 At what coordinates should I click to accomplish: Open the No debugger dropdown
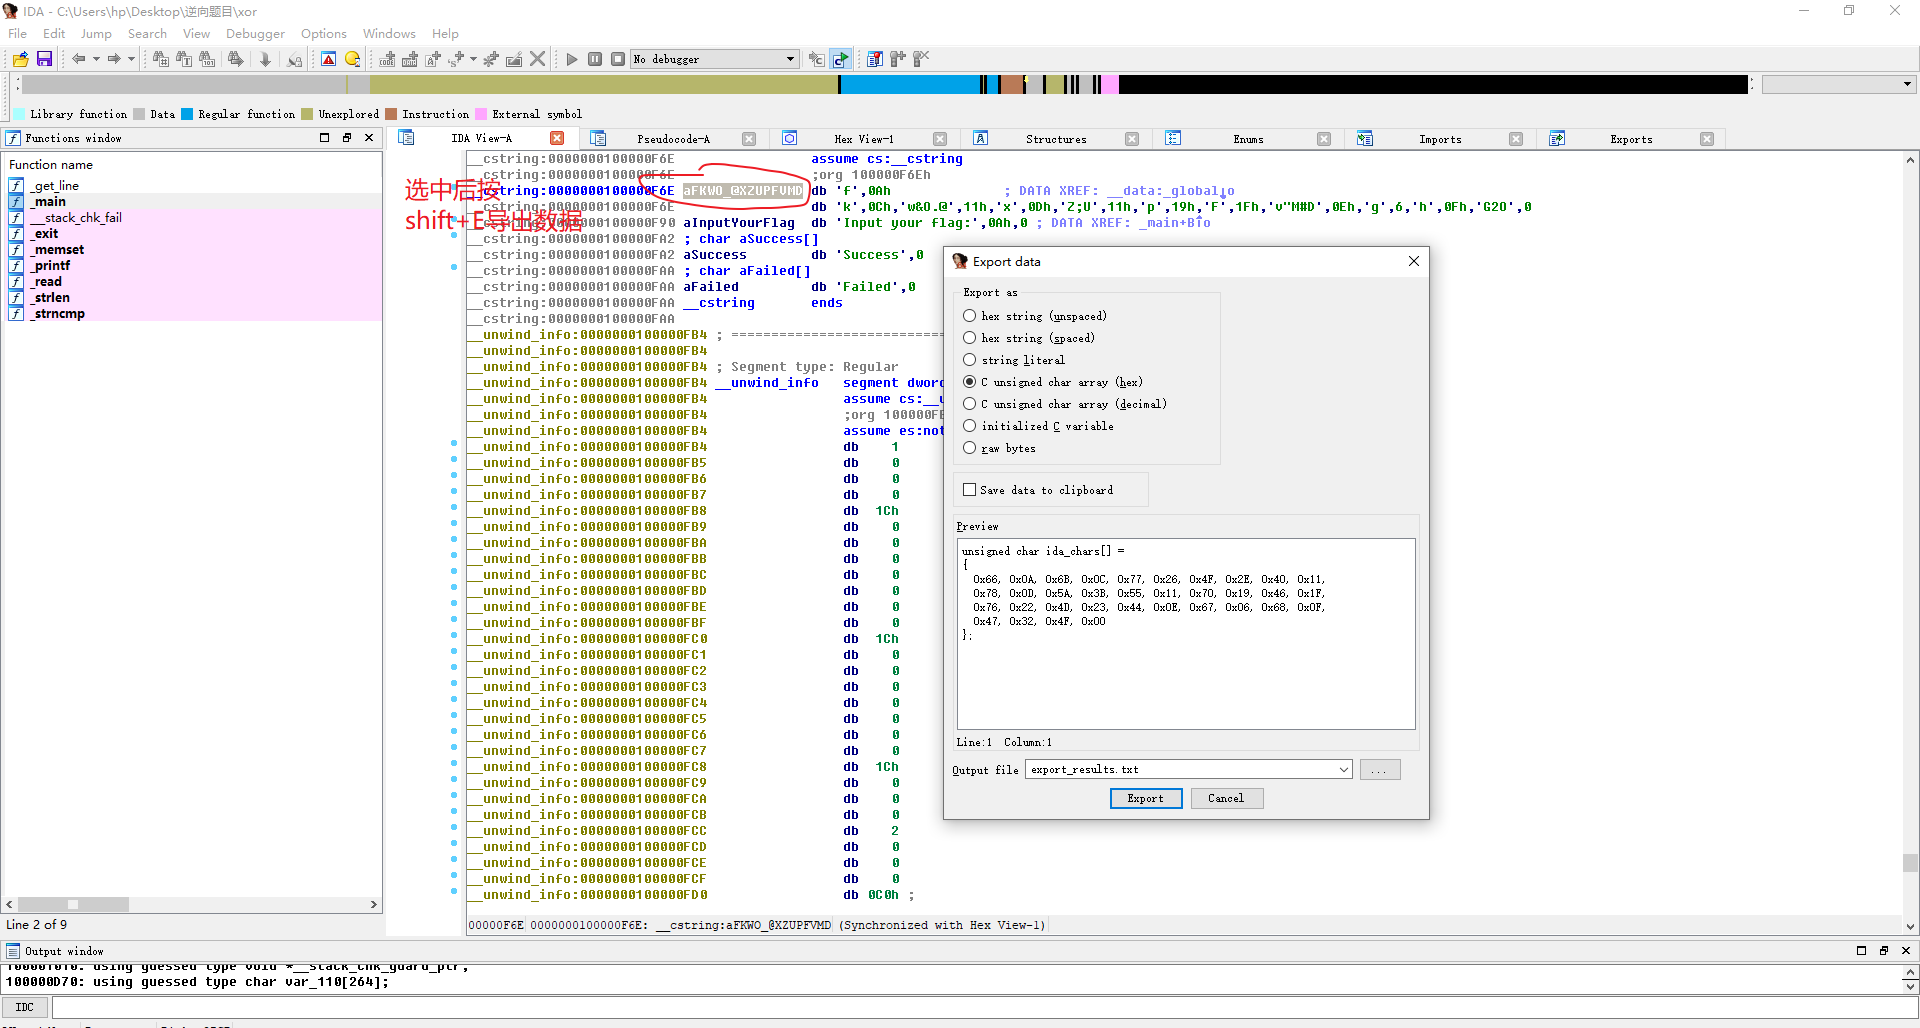point(790,59)
